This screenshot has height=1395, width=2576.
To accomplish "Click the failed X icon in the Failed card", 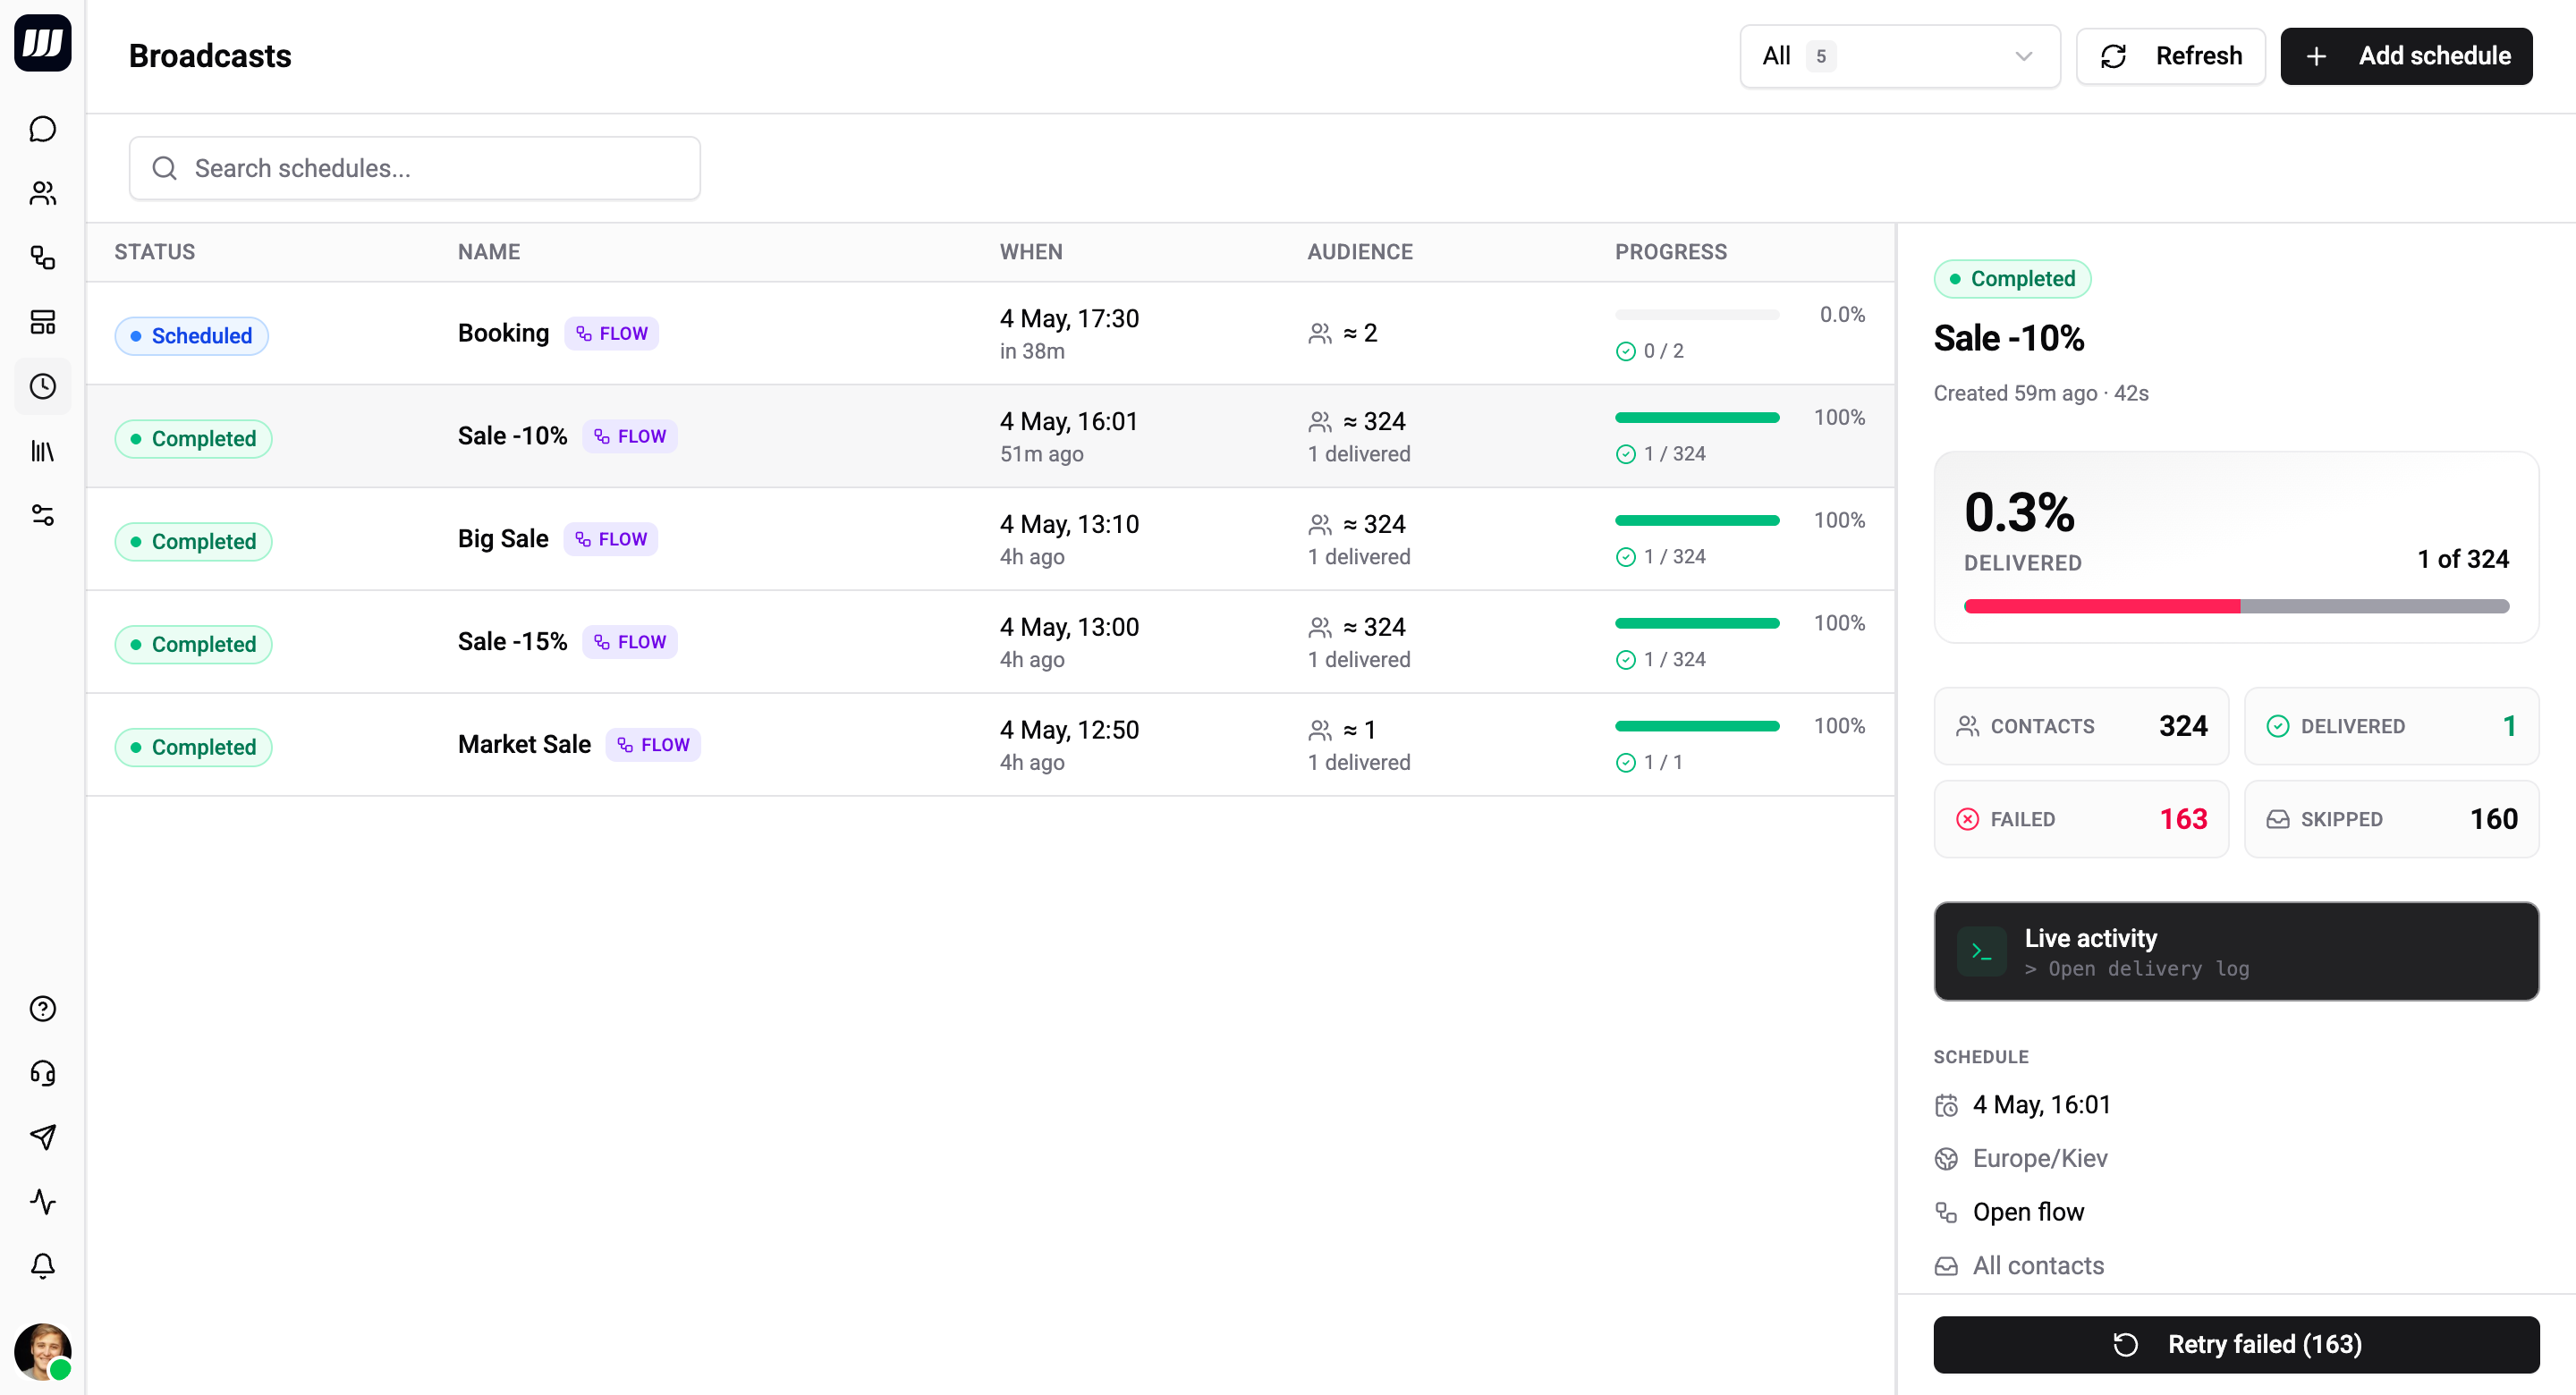I will pyautogui.click(x=1967, y=819).
